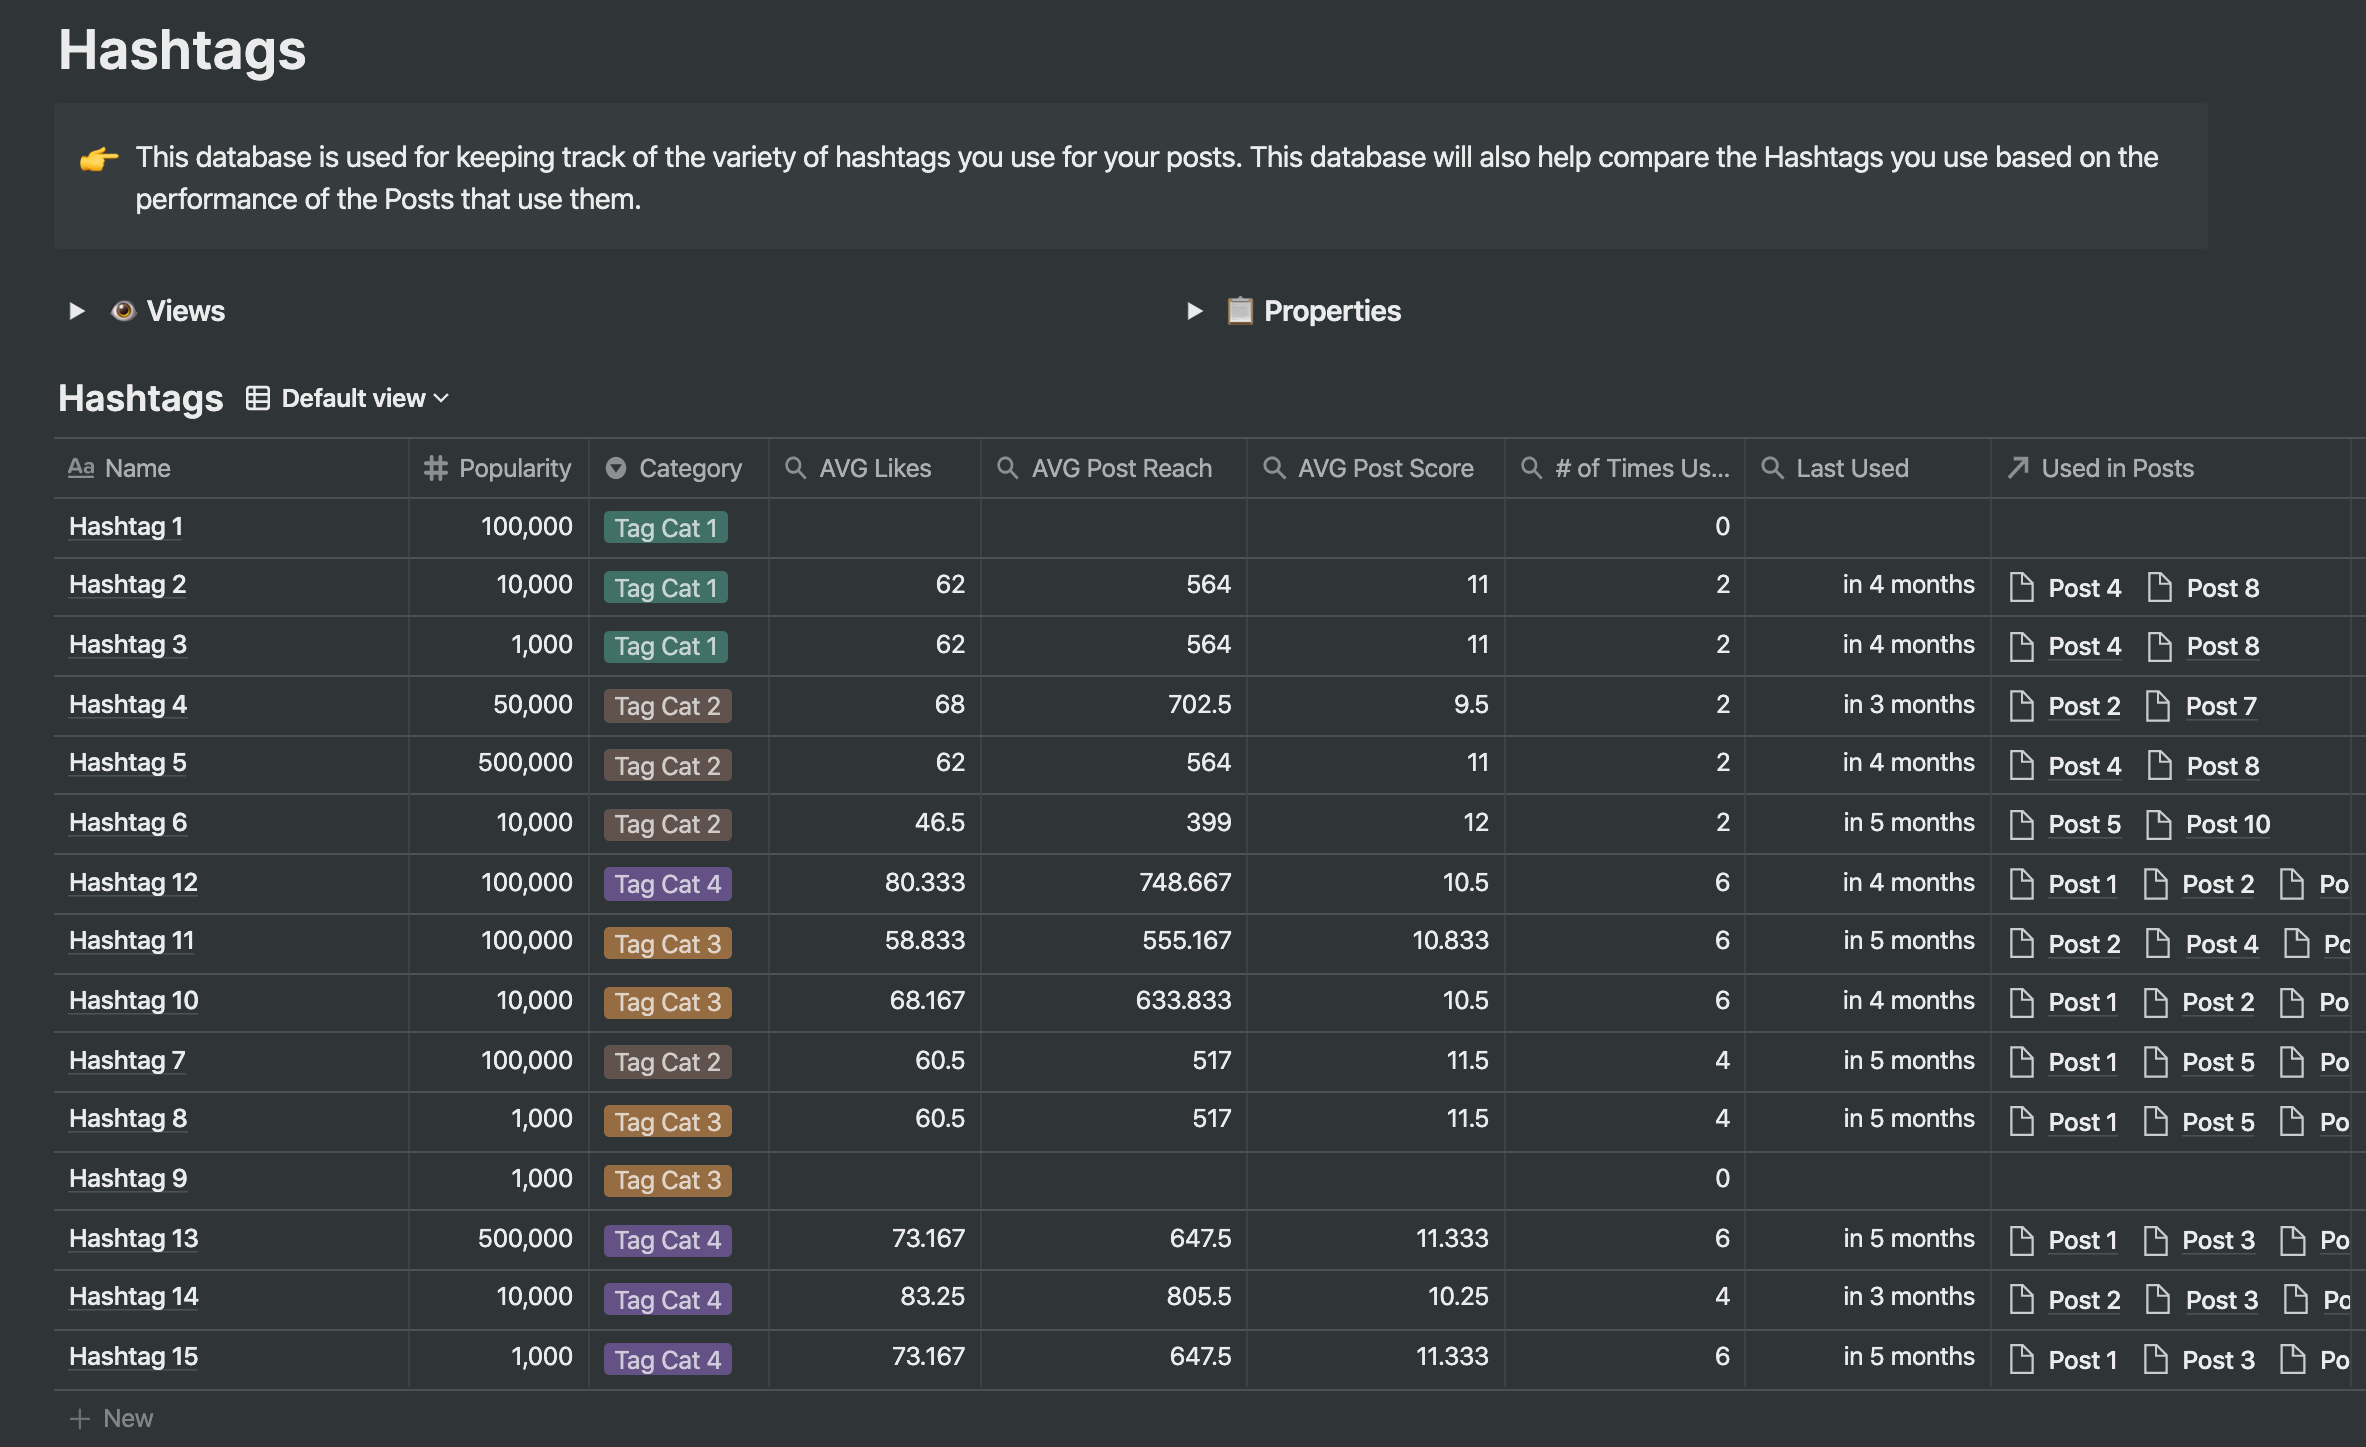The image size is (2366, 1447).
Task: Click the table icon next to Default view
Action: coord(257,398)
